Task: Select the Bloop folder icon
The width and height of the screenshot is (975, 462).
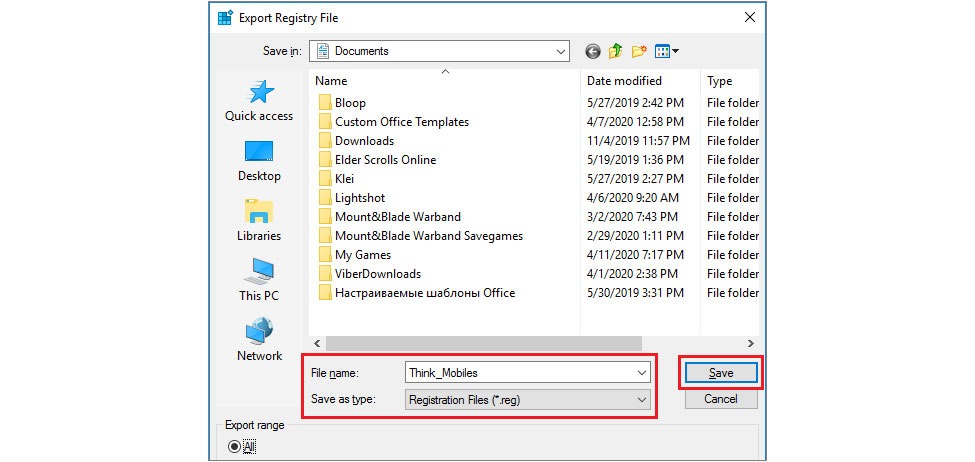Action: pyautogui.click(x=325, y=103)
